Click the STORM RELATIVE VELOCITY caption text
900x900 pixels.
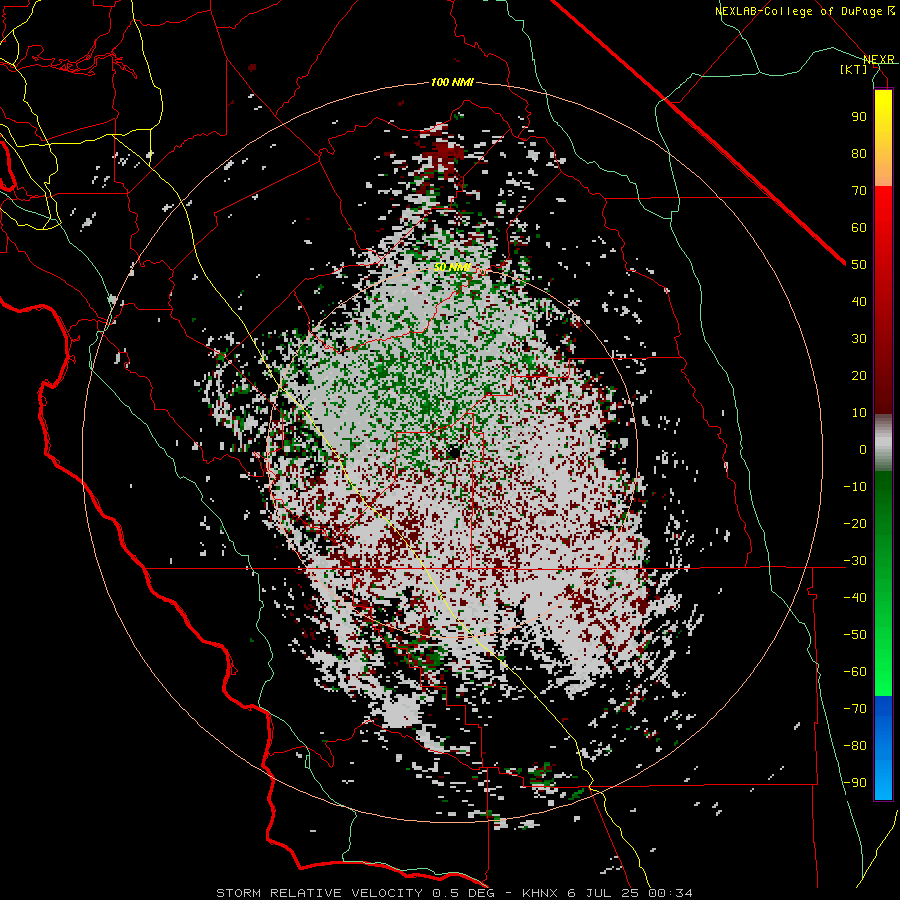point(319,893)
